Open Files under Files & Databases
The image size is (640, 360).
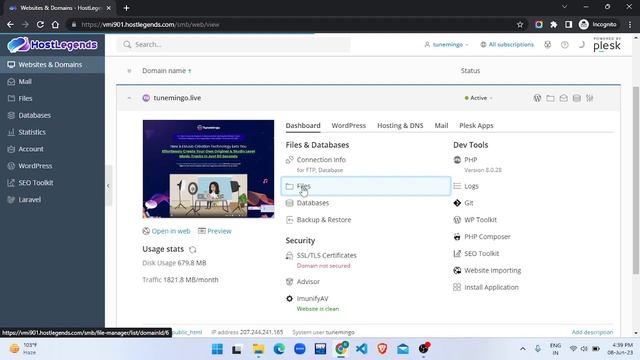pos(366,186)
